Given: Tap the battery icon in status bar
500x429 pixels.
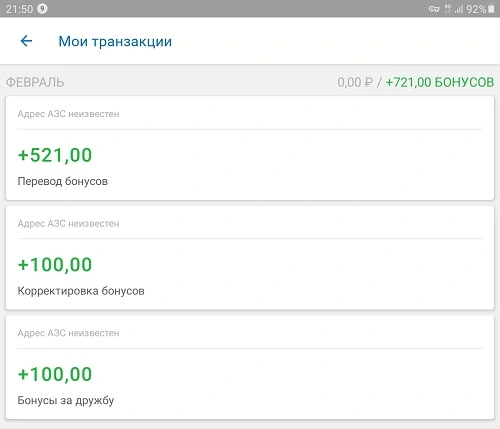Looking at the screenshot, I should [491, 9].
